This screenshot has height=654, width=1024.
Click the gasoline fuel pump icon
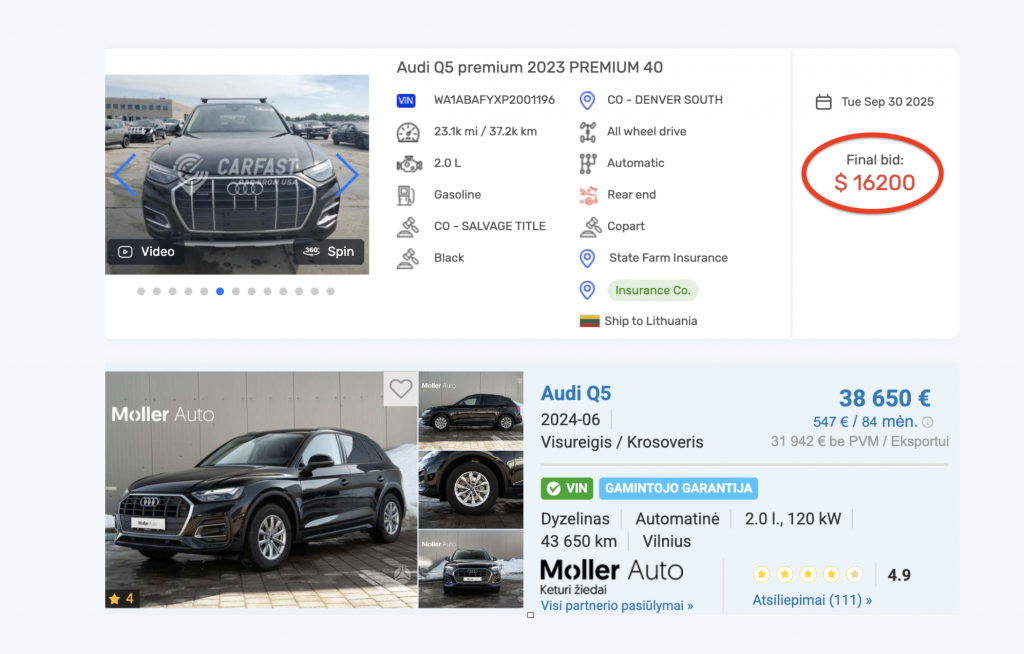pos(407,195)
